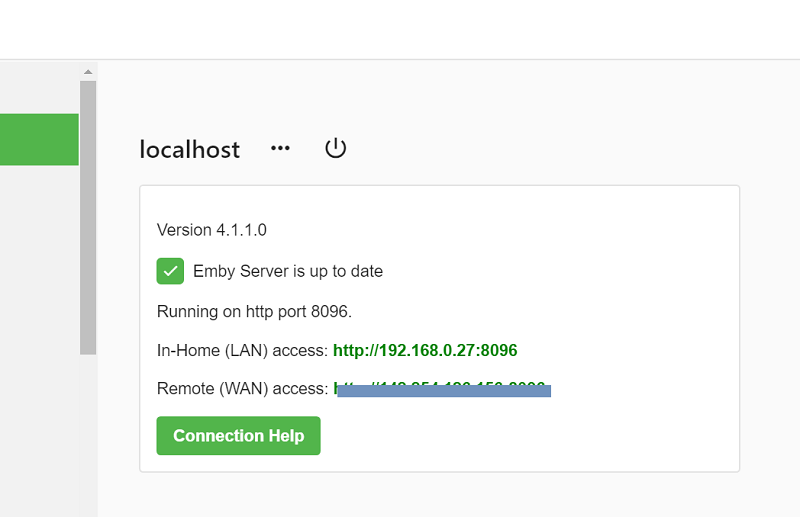Click the Connection Help button
The height and width of the screenshot is (517, 800).
238,435
